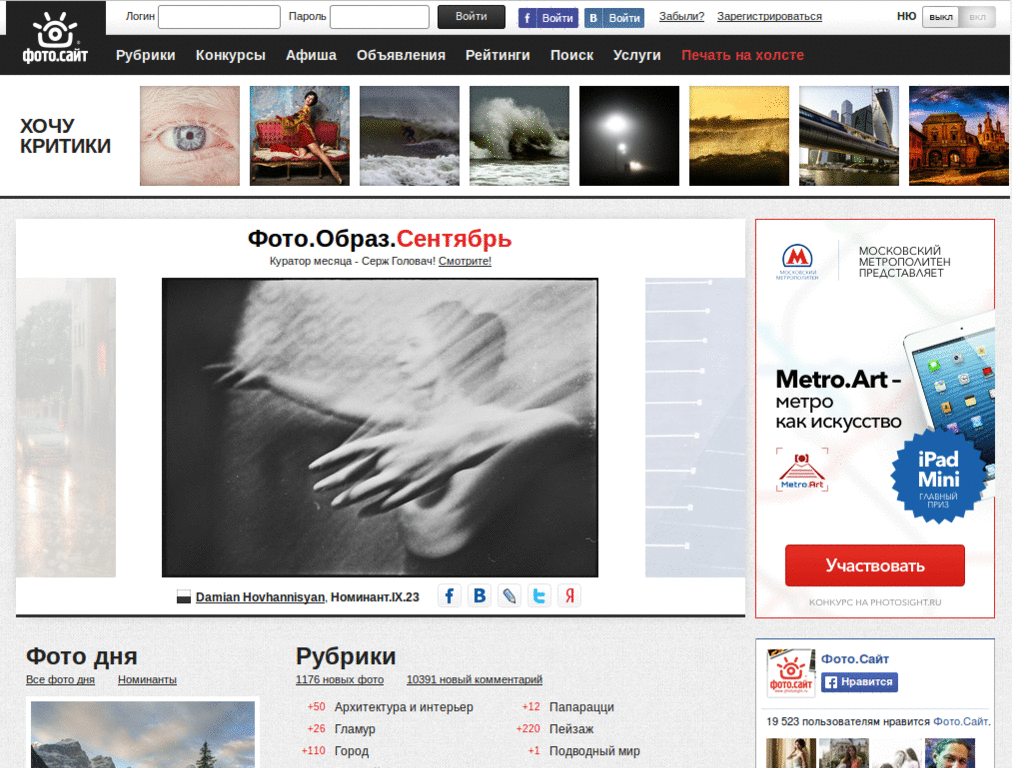Share photo via VKontakte icon
This screenshot has width=1024, height=768.
tap(479, 596)
